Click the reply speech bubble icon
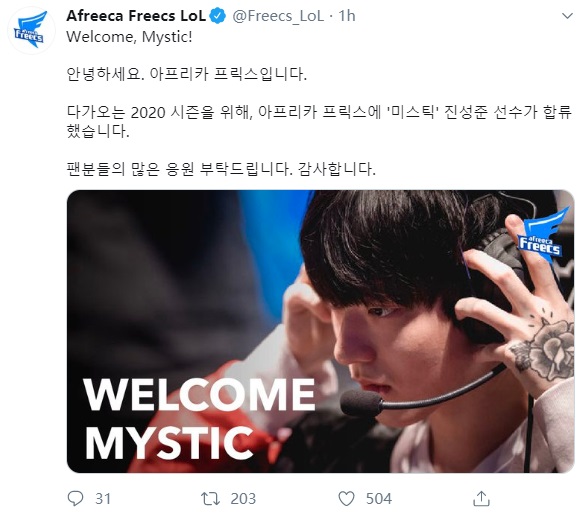The width and height of the screenshot is (584, 517). [x=76, y=498]
